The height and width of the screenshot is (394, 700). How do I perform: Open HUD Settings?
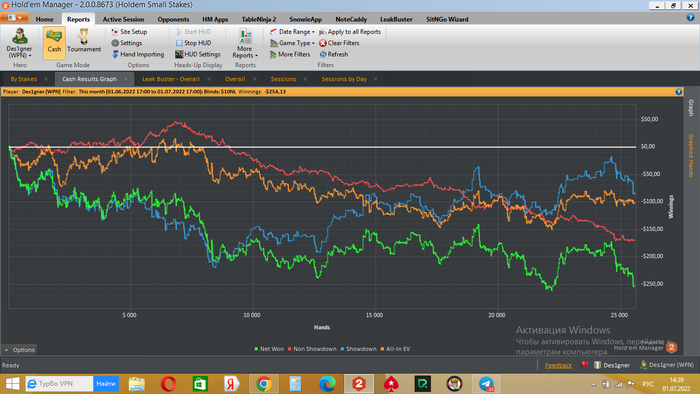[198, 54]
